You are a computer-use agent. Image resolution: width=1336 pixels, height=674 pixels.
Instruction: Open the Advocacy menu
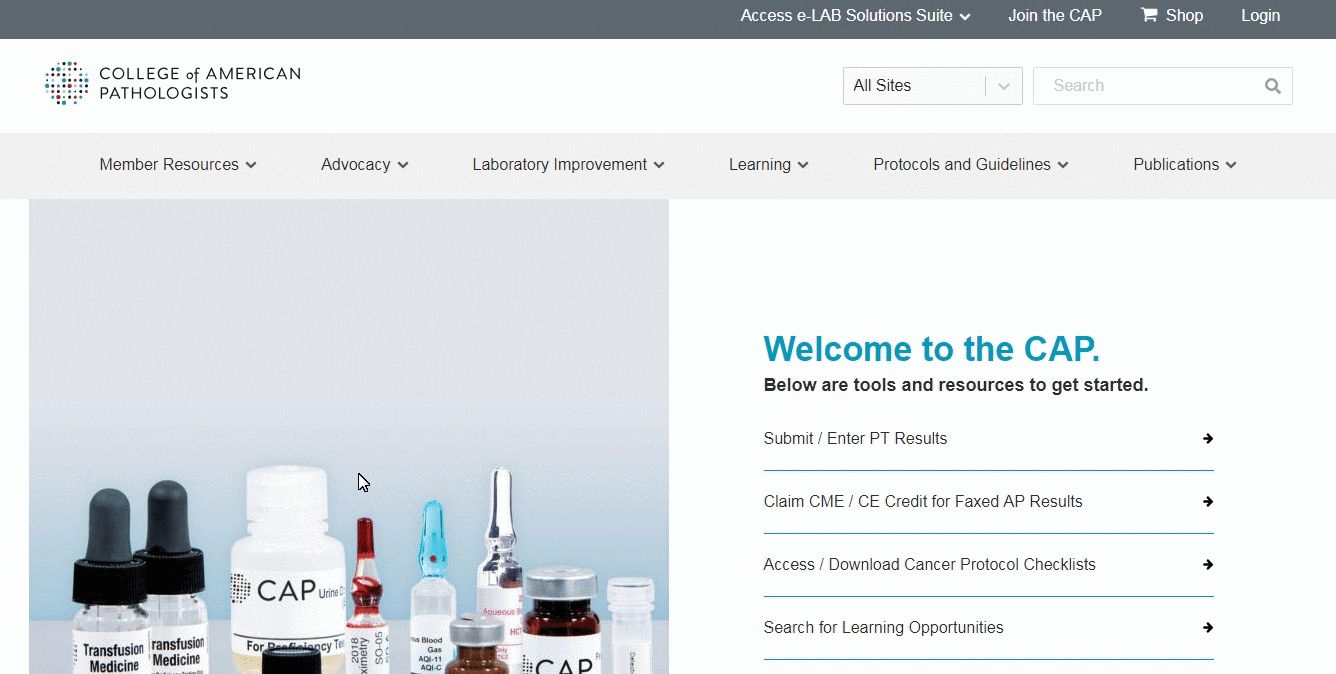[365, 165]
